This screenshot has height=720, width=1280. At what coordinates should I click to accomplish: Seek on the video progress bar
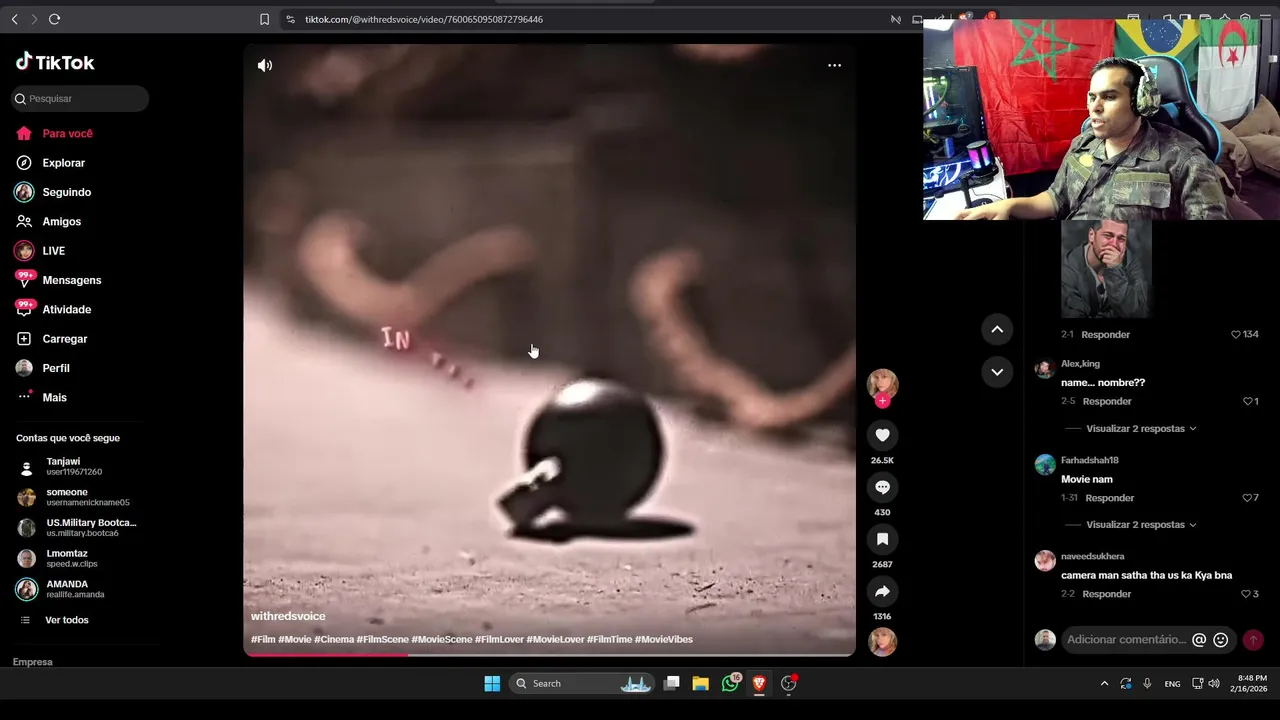(549, 654)
